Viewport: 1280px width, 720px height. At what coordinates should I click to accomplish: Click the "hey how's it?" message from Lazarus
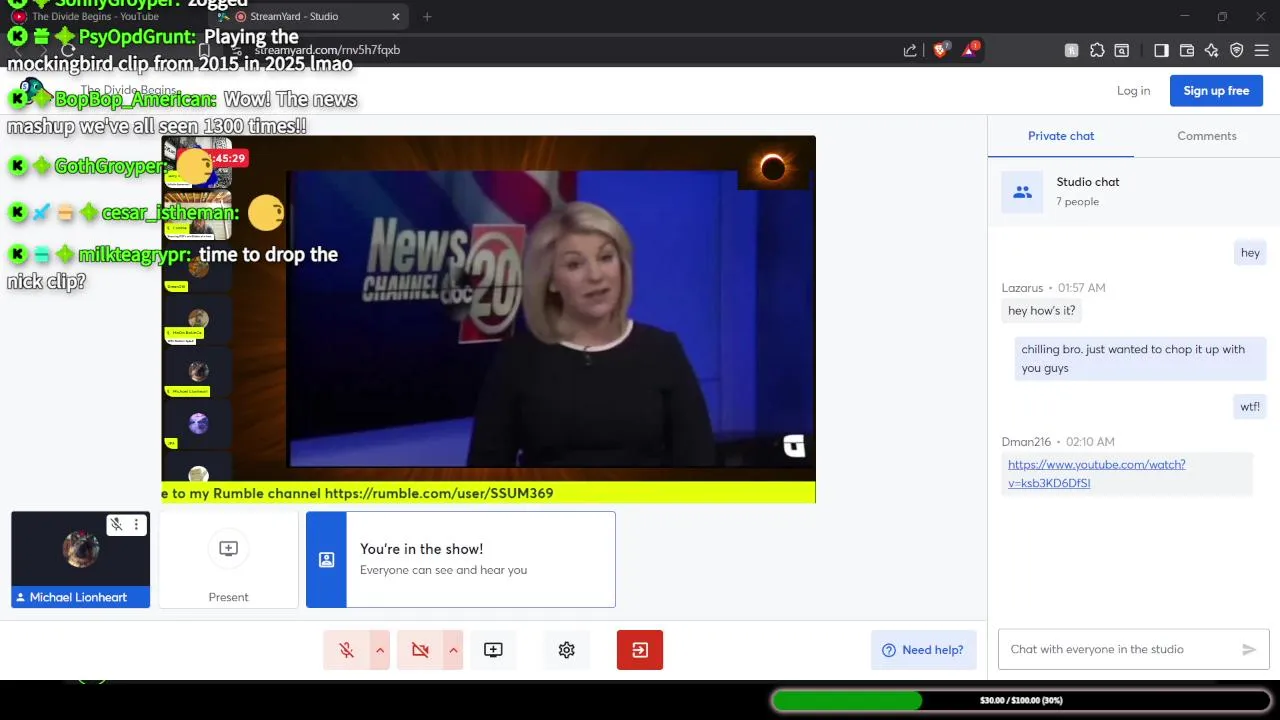coord(1041,311)
